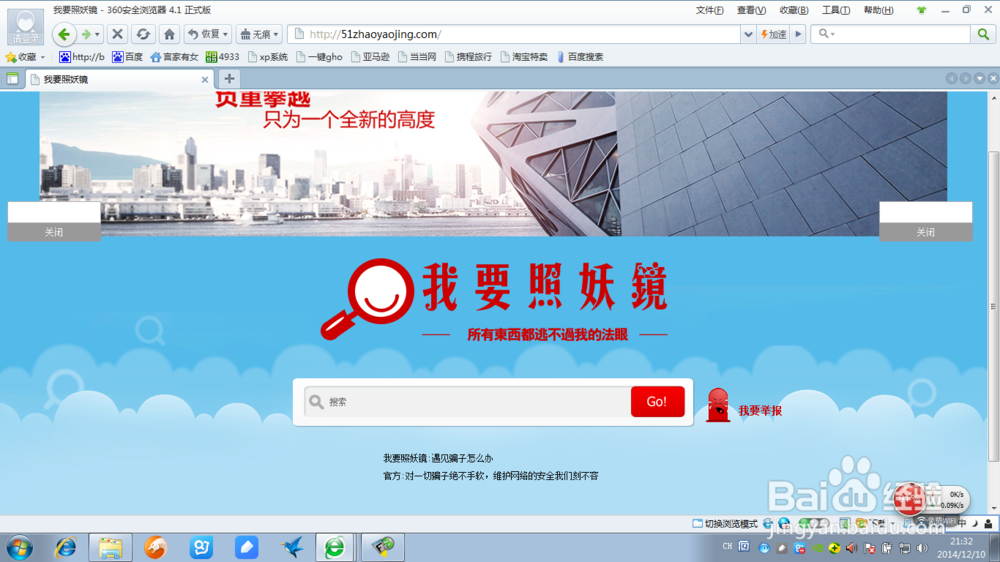Go to the home page icon
Viewport: 1000px width, 562px height.
point(169,34)
